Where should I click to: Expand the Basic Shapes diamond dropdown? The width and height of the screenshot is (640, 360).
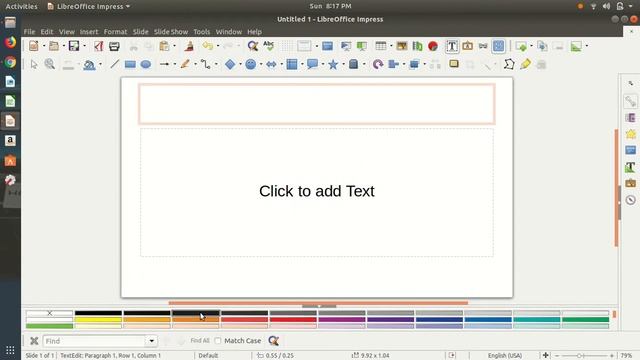click(x=240, y=64)
